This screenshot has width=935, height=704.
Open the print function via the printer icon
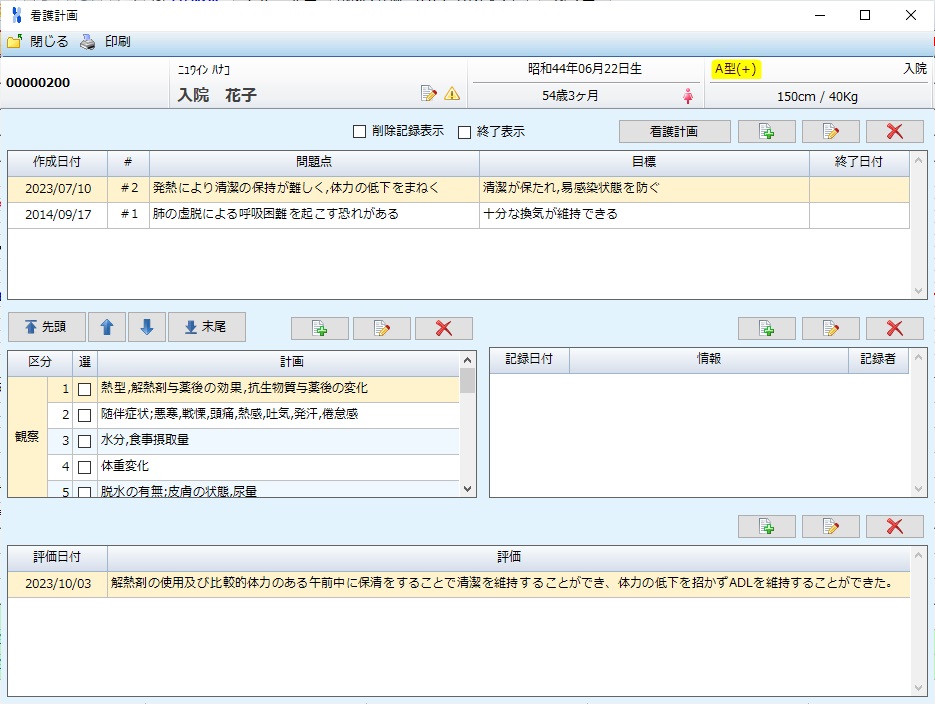[88, 41]
